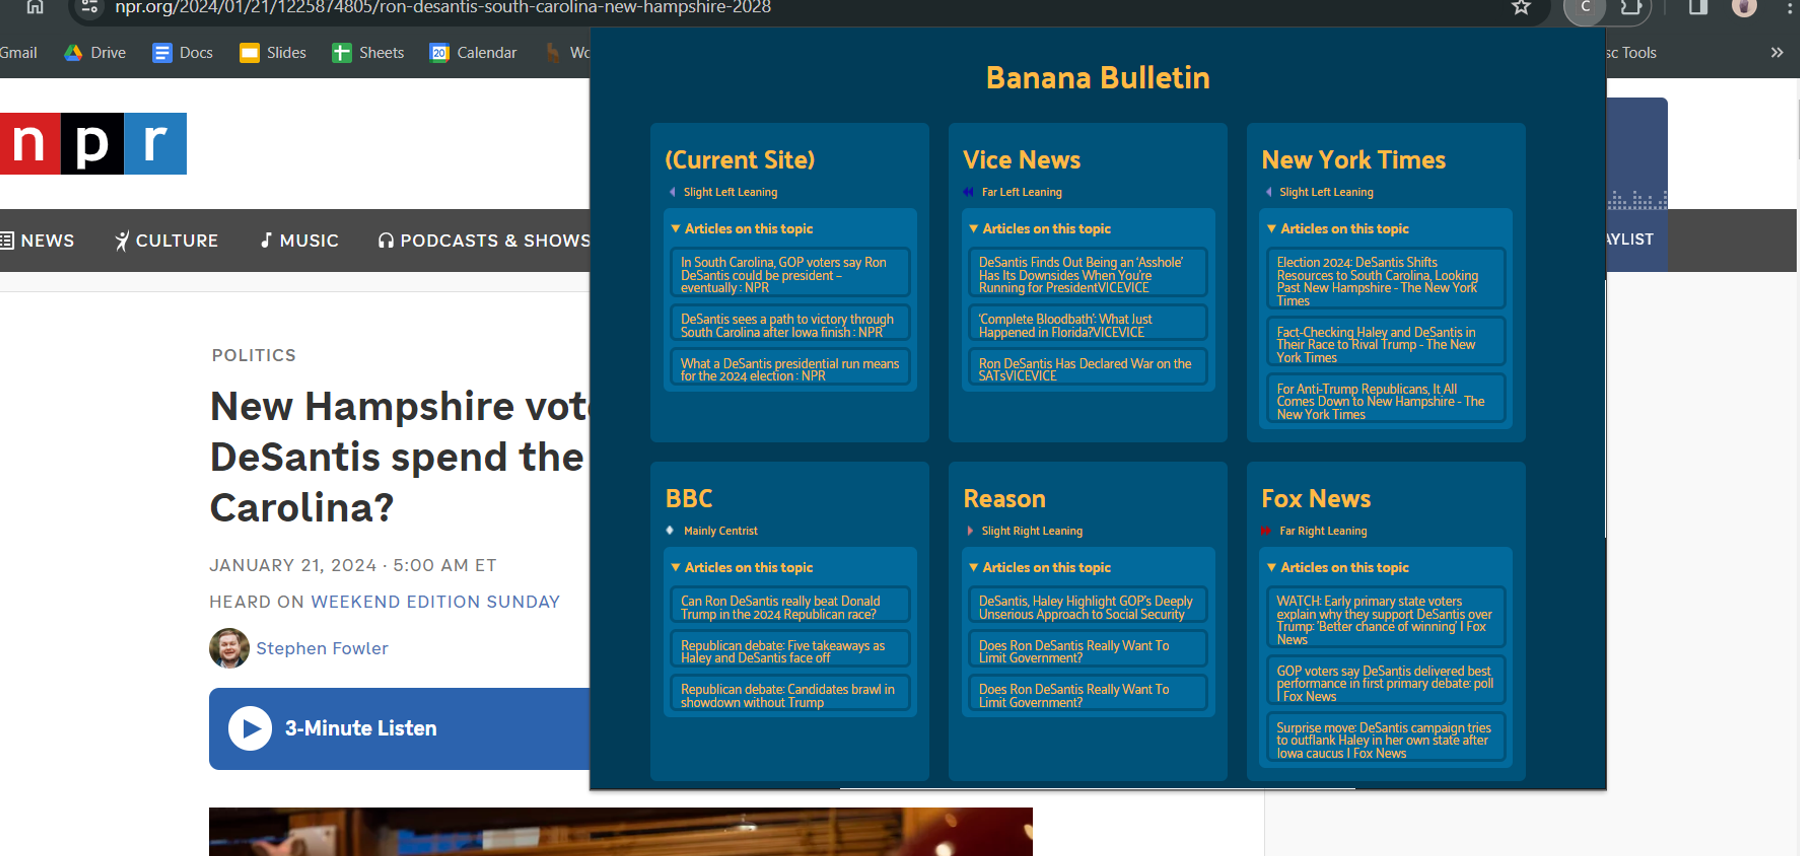Viewport: 1800px width, 856px height.
Task: Open Vice 'Complete Bloodbath' Florida article
Action: [x=1088, y=325]
